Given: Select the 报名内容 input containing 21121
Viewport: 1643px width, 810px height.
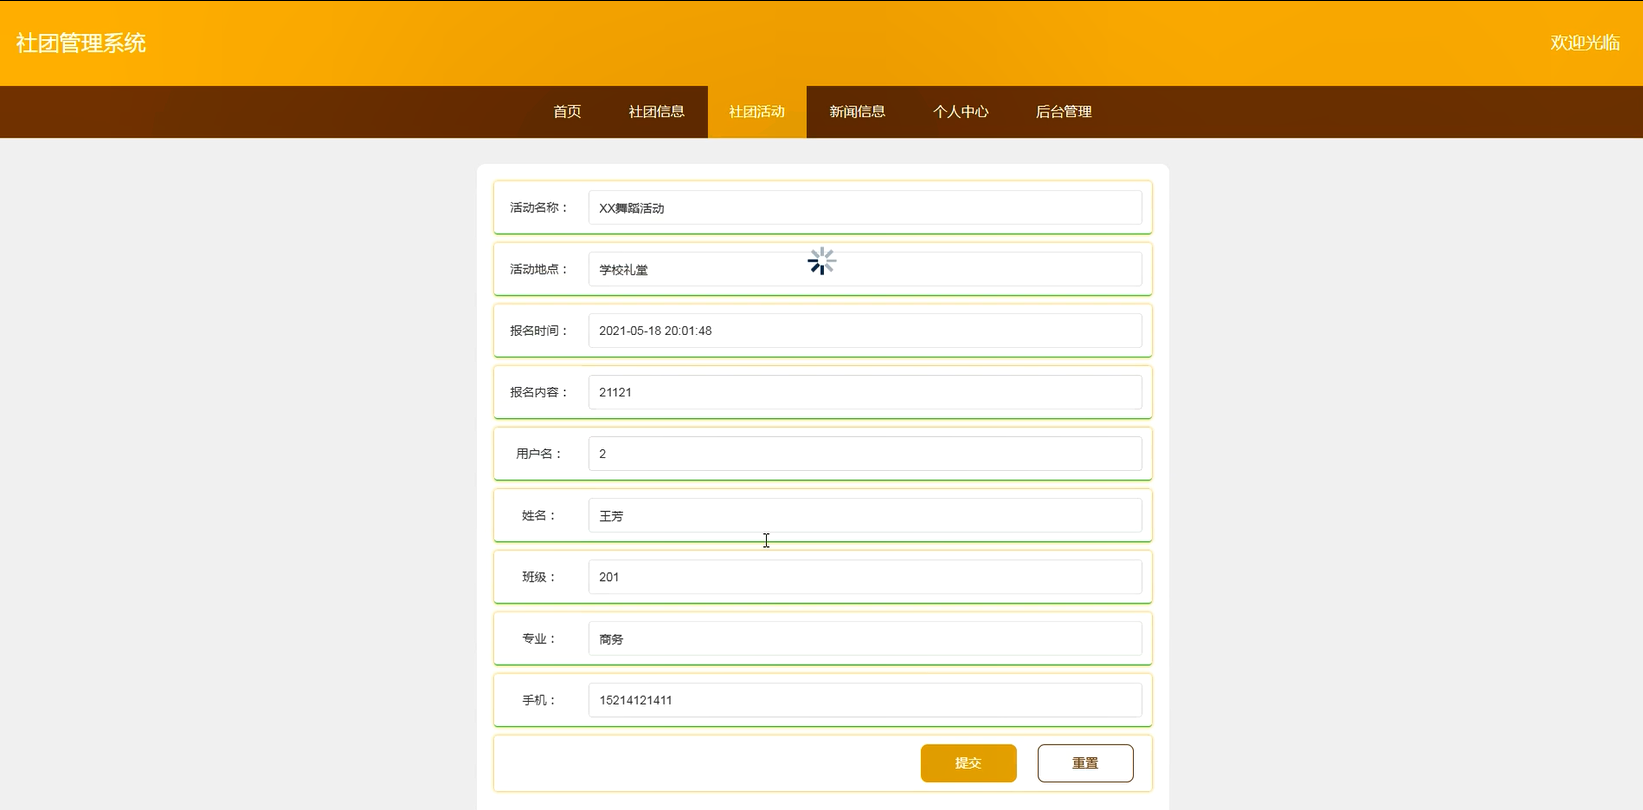Looking at the screenshot, I should [x=864, y=393].
